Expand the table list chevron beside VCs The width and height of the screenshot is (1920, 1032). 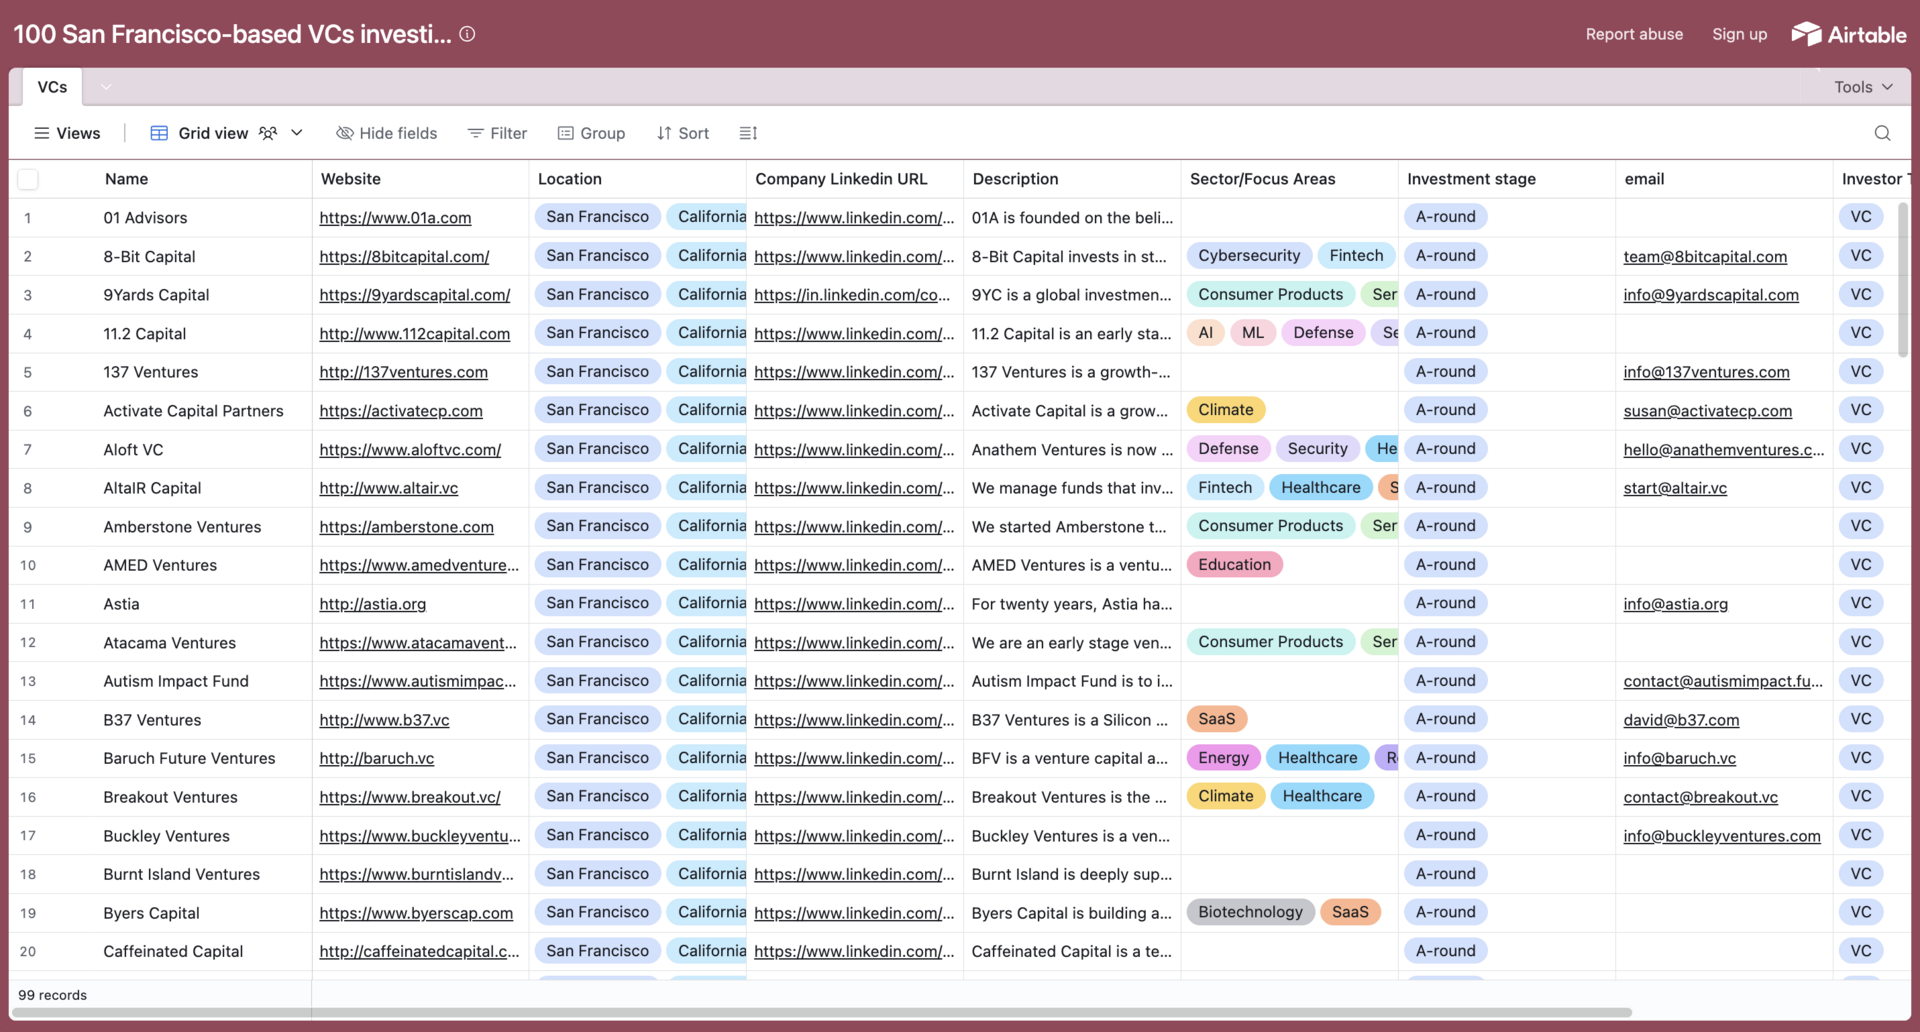(x=106, y=87)
